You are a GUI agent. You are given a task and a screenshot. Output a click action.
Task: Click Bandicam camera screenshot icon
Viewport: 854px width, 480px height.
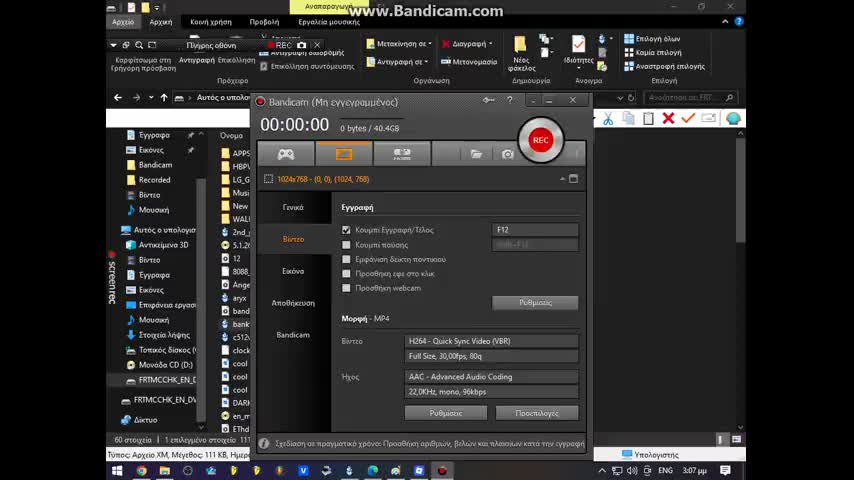(508, 155)
